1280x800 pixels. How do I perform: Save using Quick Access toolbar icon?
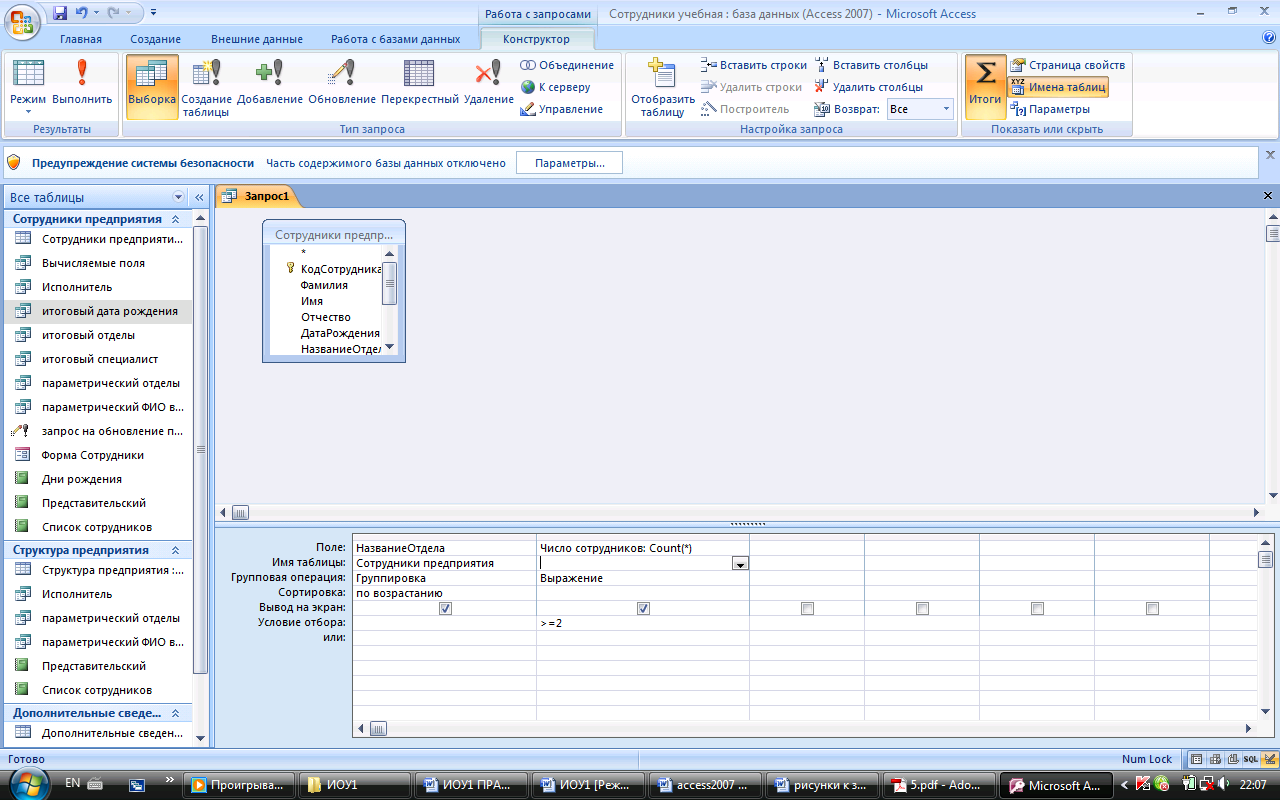[60, 14]
